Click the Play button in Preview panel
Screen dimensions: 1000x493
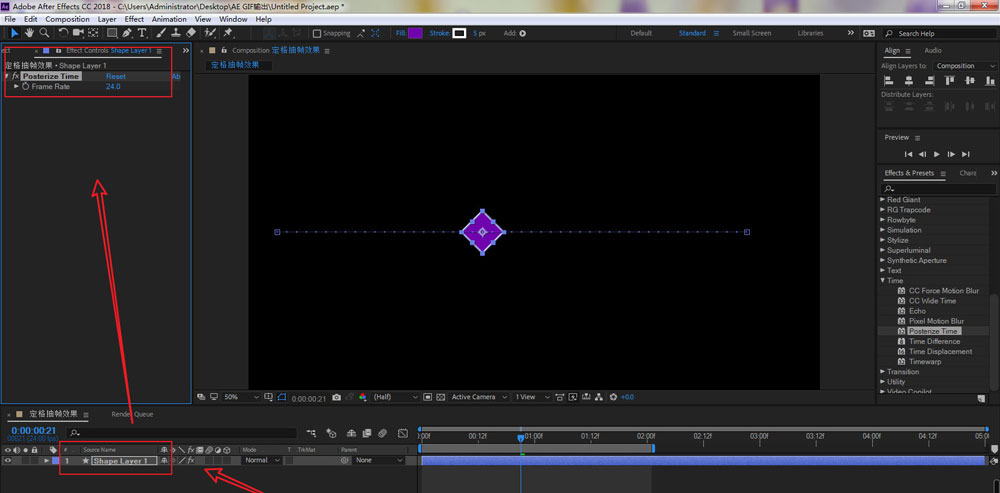[937, 154]
